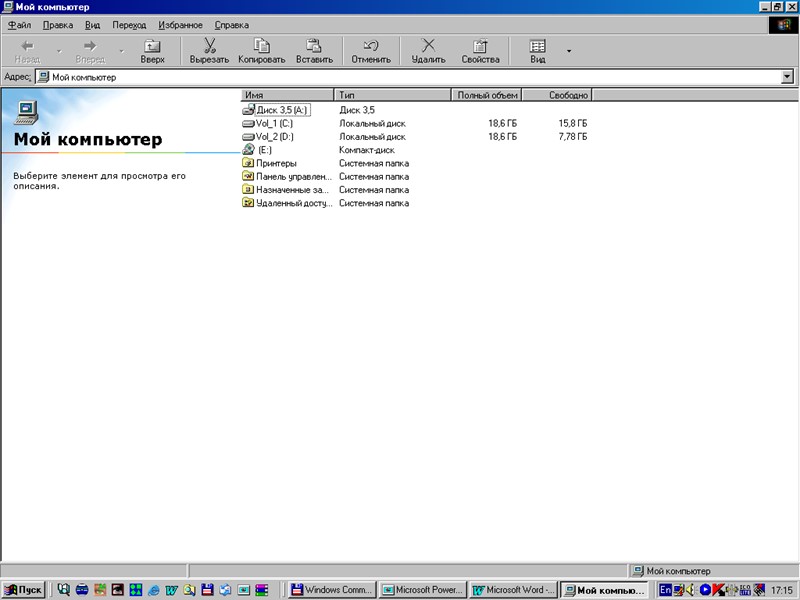Select the Панель управления folder
The image size is (800, 600).
[287, 177]
